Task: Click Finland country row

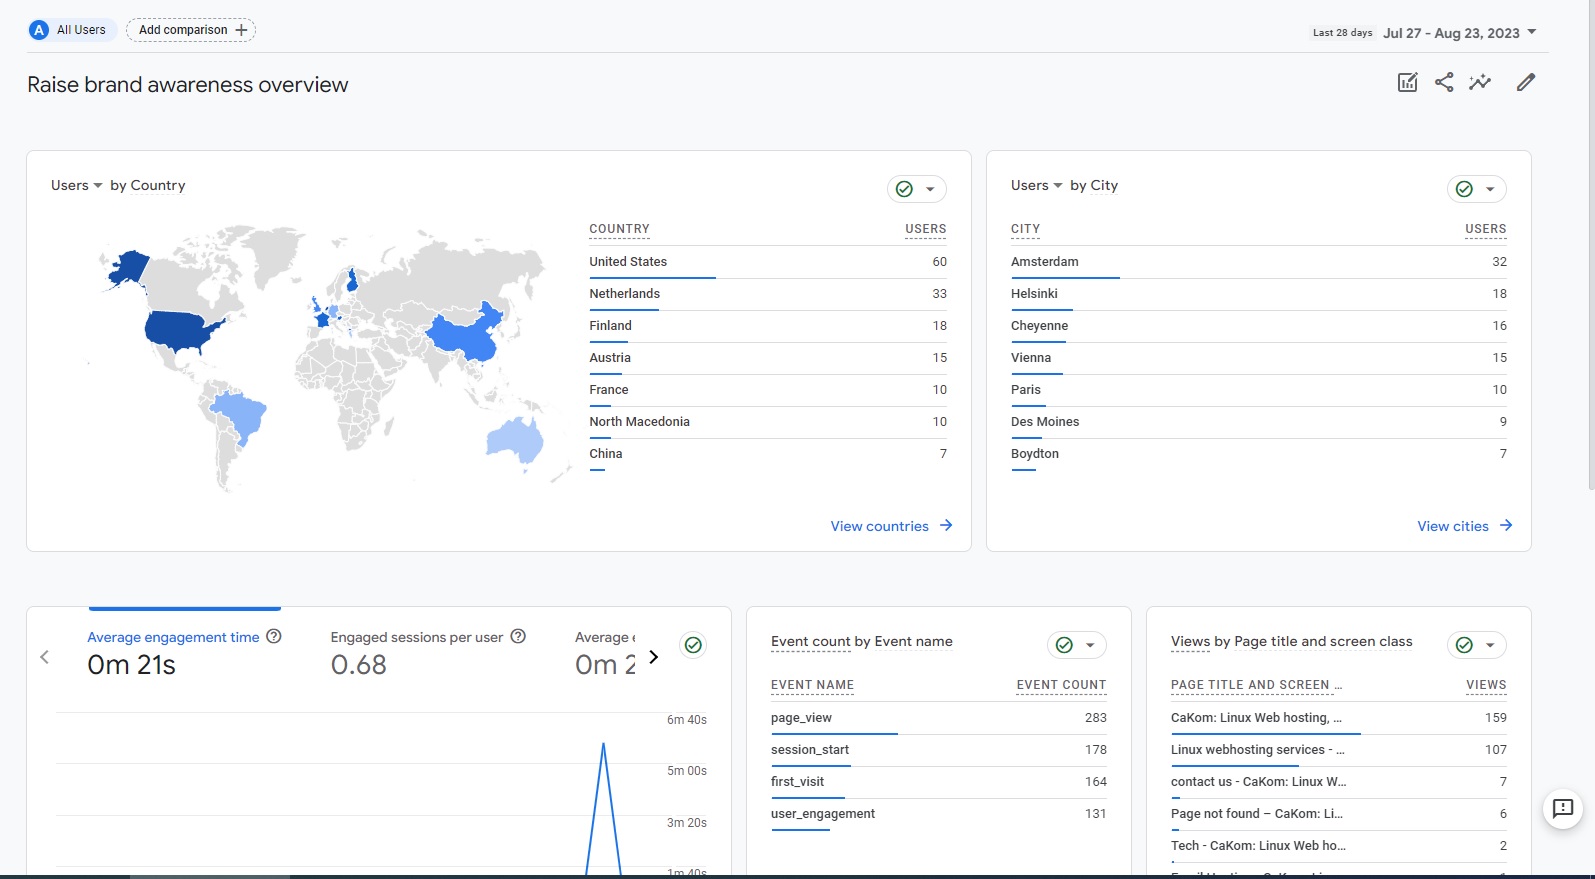Action: pyautogui.click(x=768, y=326)
